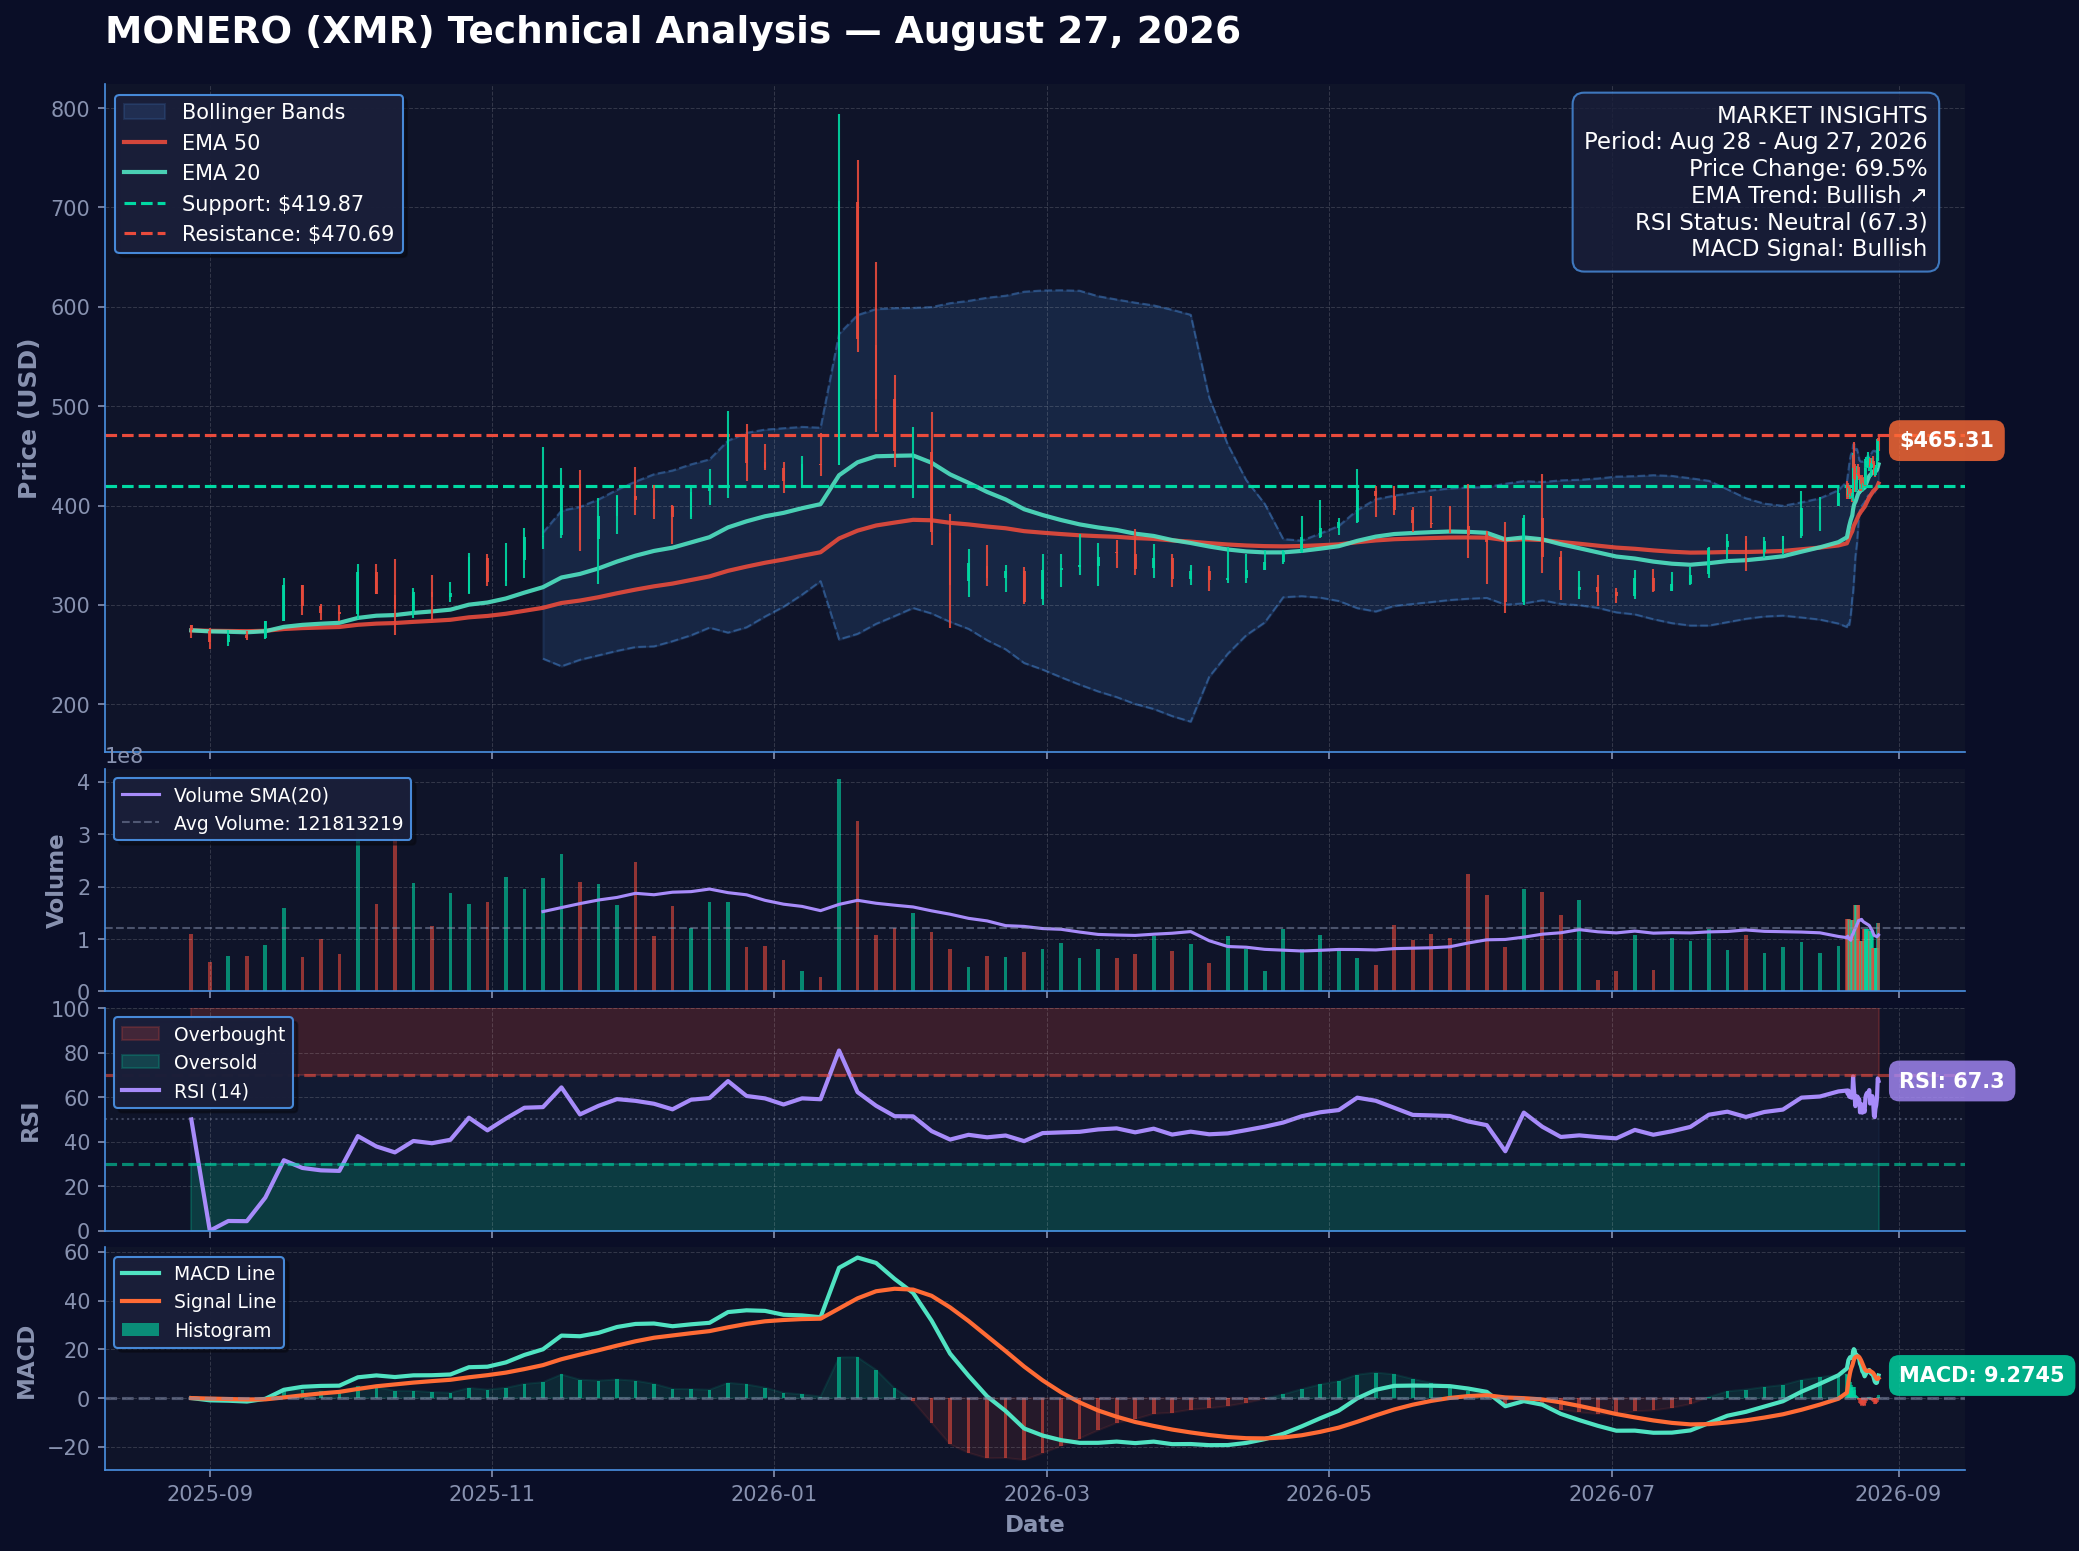Screen dimensions: 2079x1551
Task: Click the 2026-01 date axis label
Action: point(774,1494)
